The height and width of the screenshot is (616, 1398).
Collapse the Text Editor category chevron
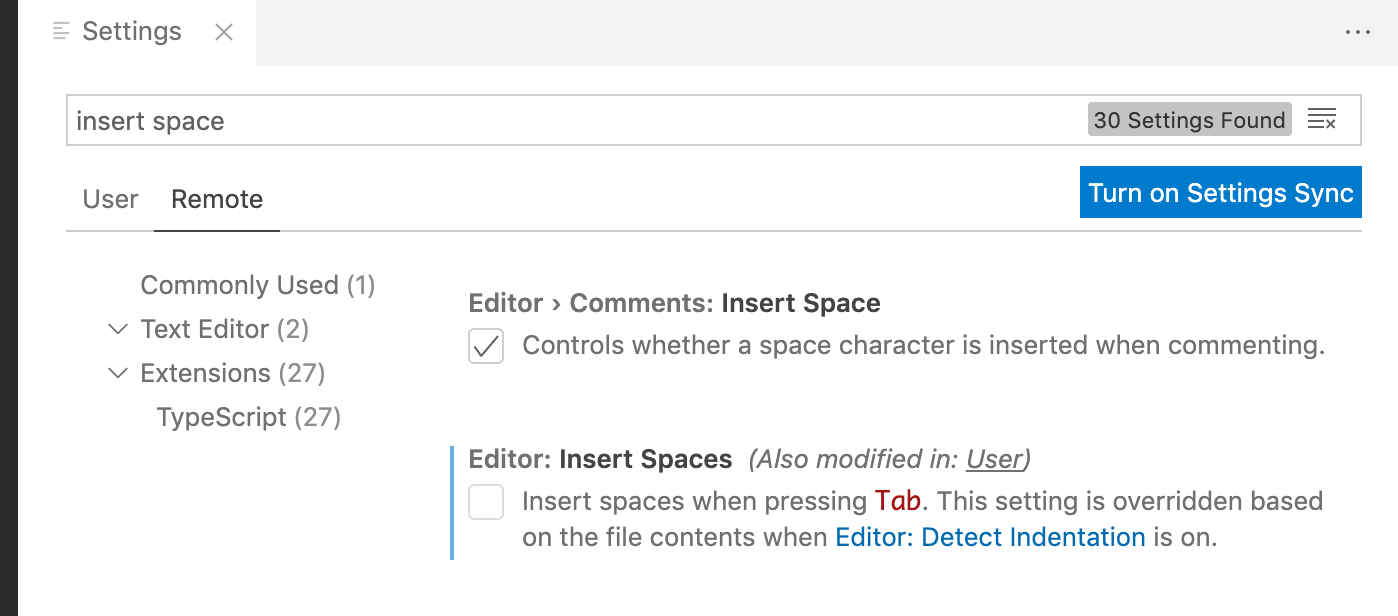click(x=117, y=329)
